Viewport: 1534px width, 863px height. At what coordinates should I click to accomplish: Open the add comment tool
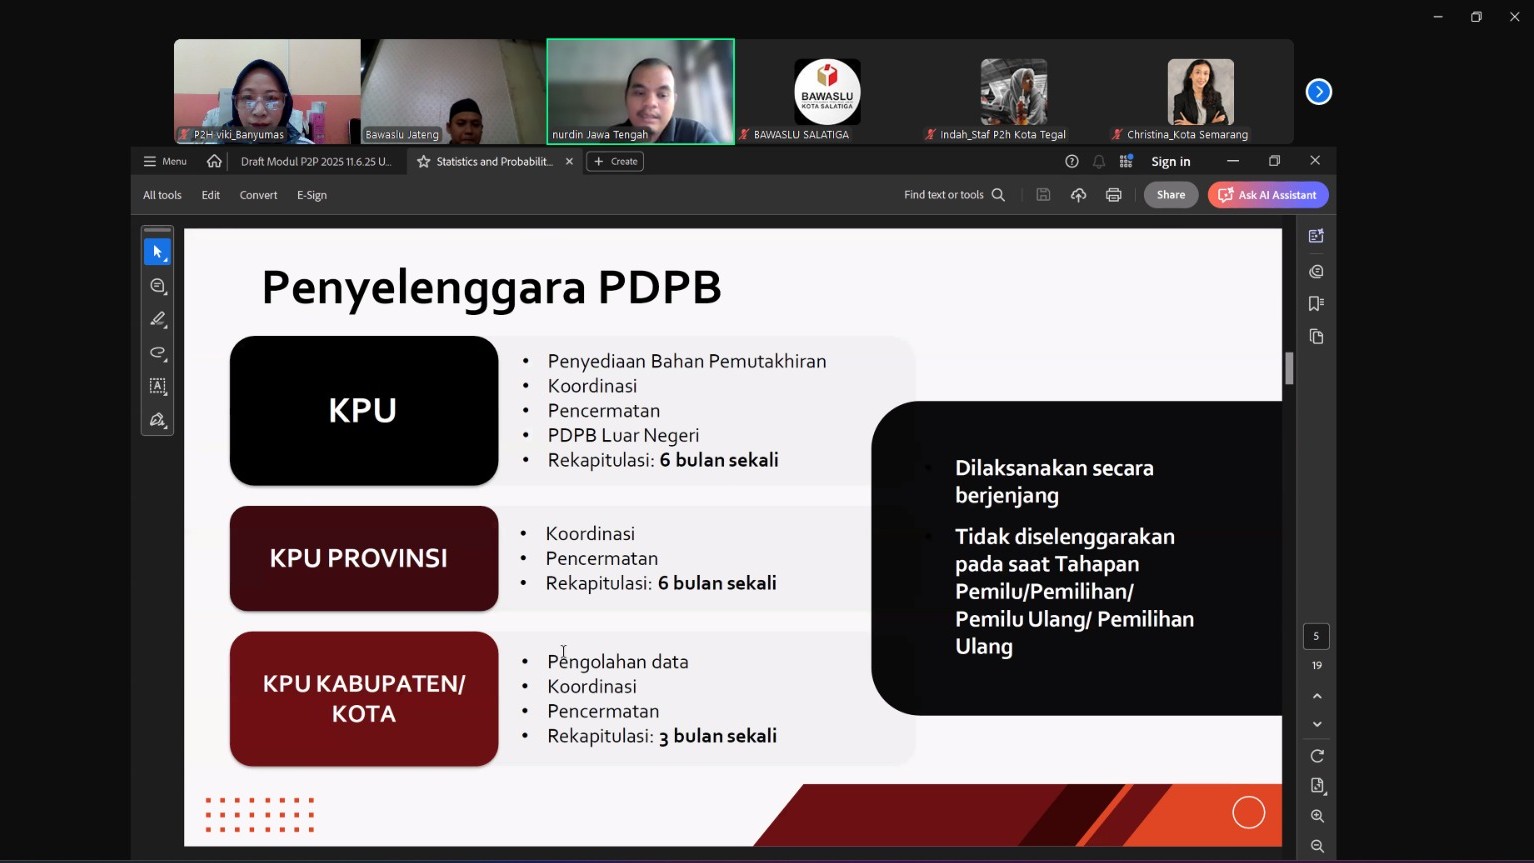click(157, 286)
